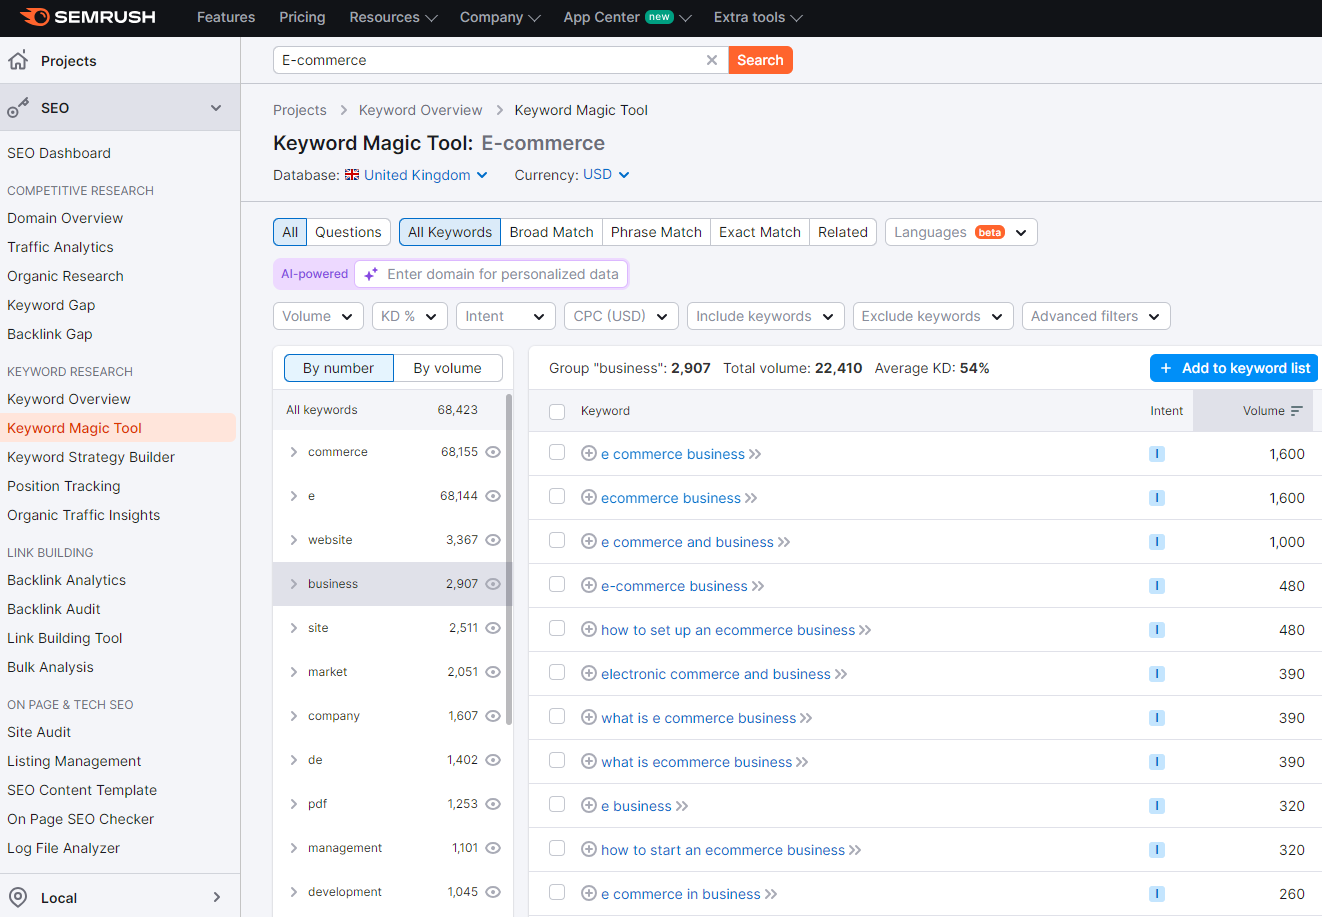This screenshot has width=1322, height=917.
Task: Open the Company menu
Action: coord(500,17)
